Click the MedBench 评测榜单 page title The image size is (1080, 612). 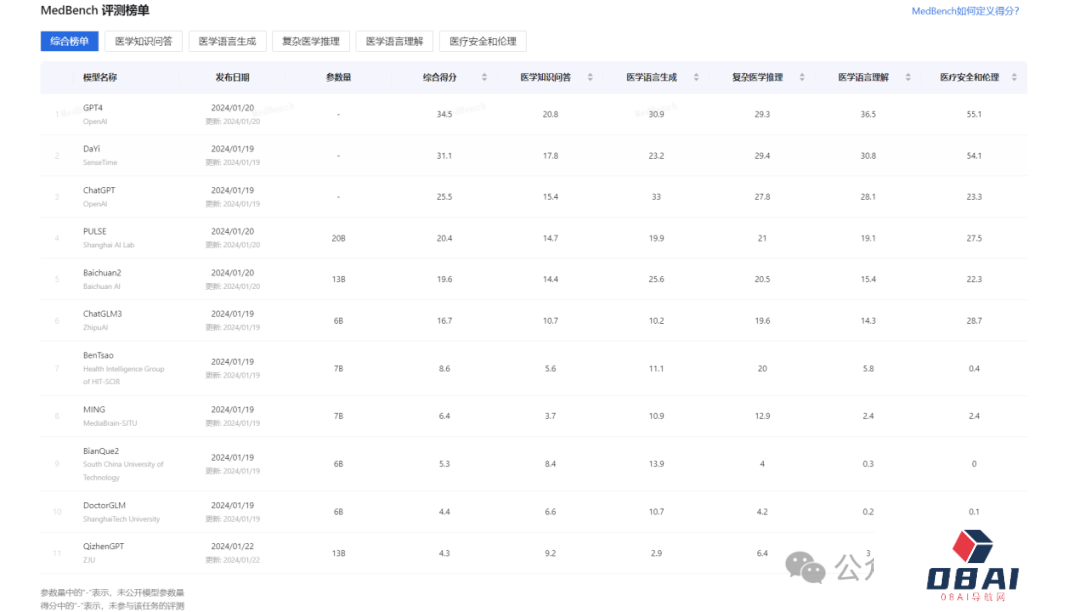pyautogui.click(x=95, y=10)
